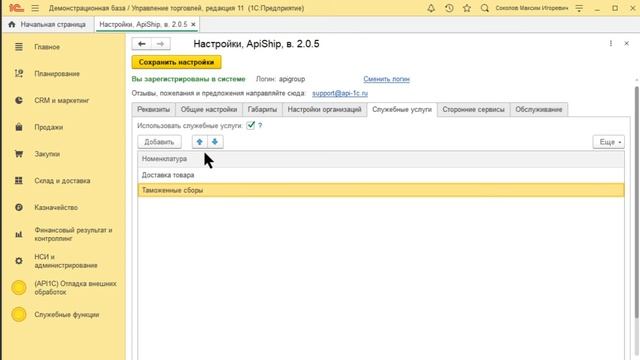Click the 1C application logo

point(16,8)
